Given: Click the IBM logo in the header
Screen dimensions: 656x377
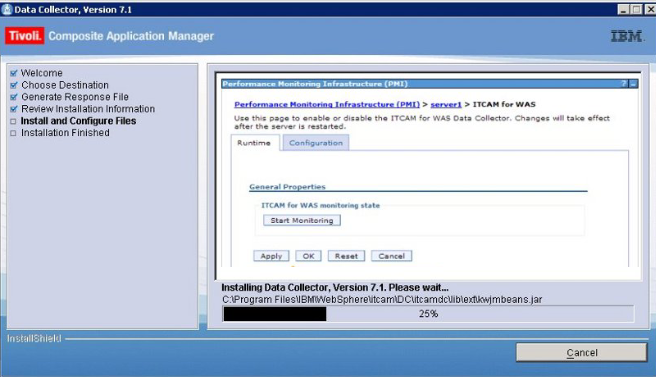Looking at the screenshot, I should [627, 36].
